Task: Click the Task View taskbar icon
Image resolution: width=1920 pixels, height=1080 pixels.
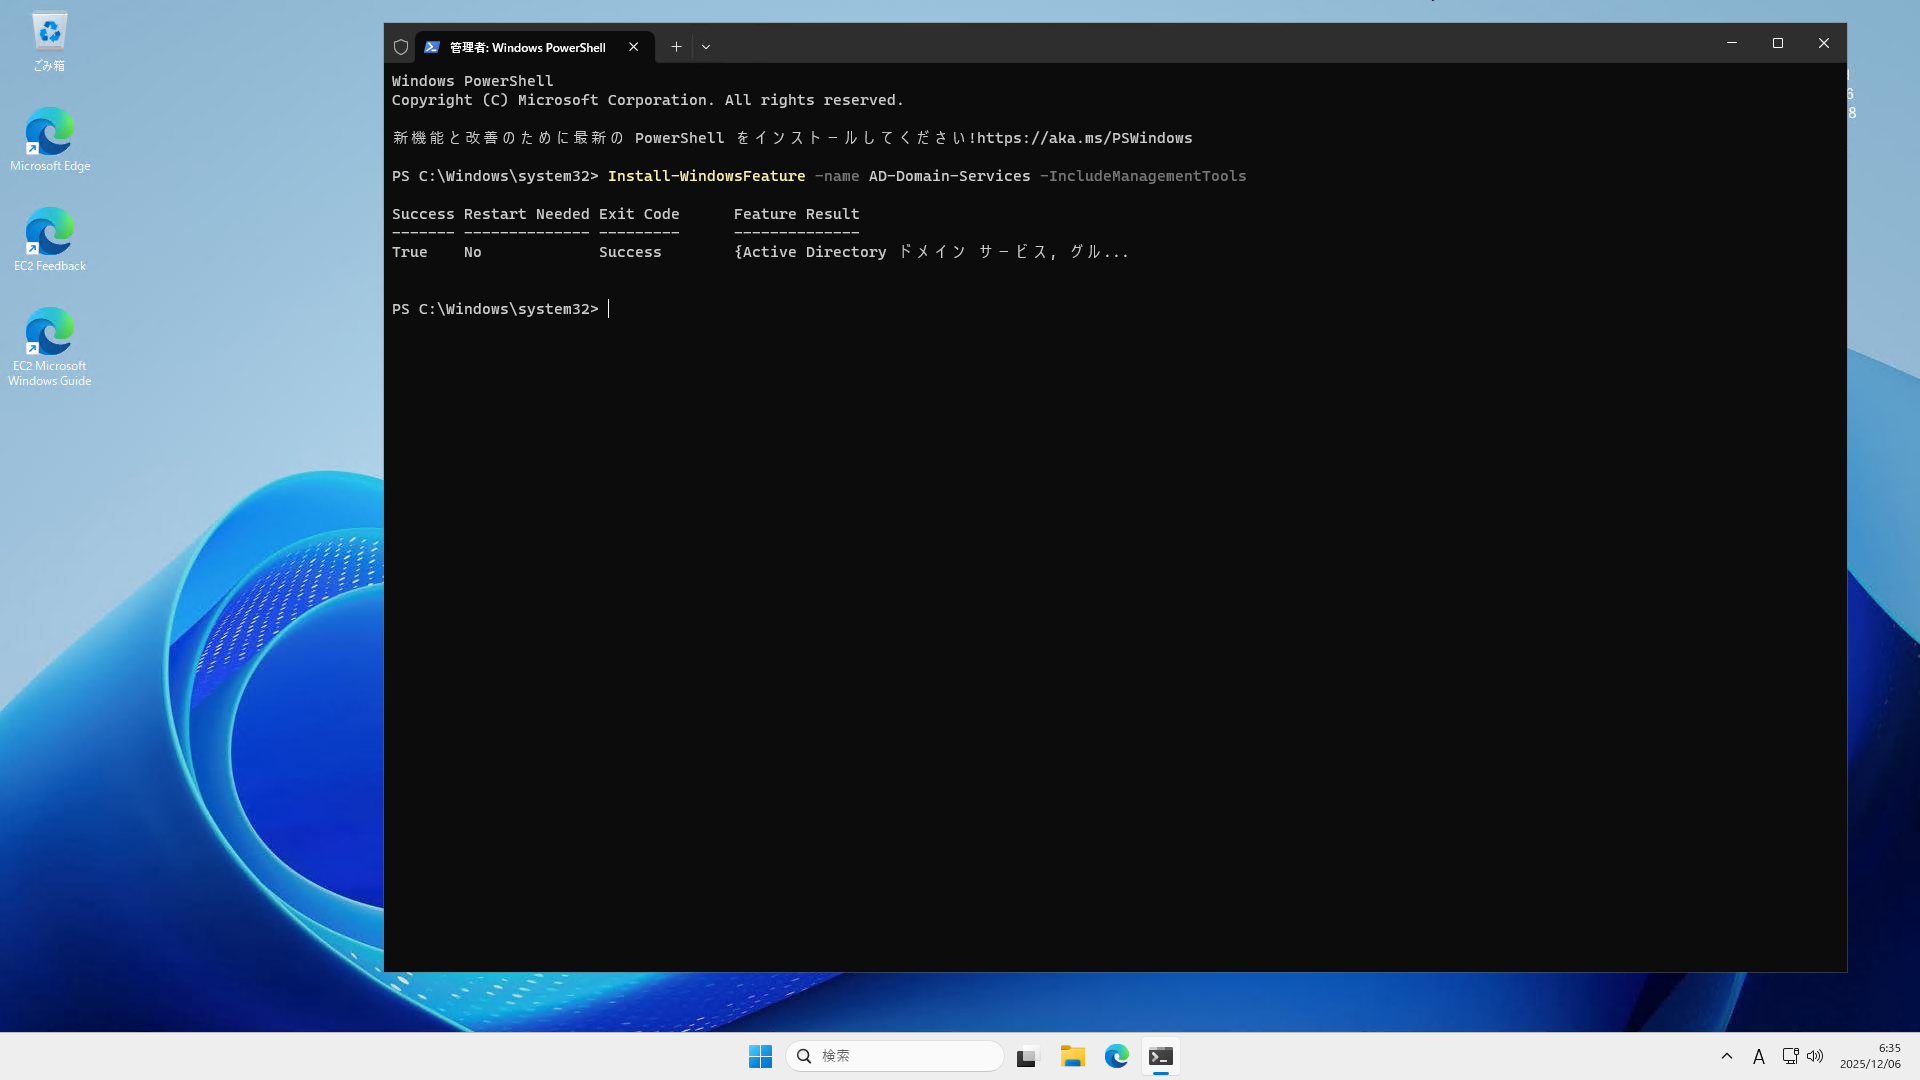Action: click(1027, 1056)
